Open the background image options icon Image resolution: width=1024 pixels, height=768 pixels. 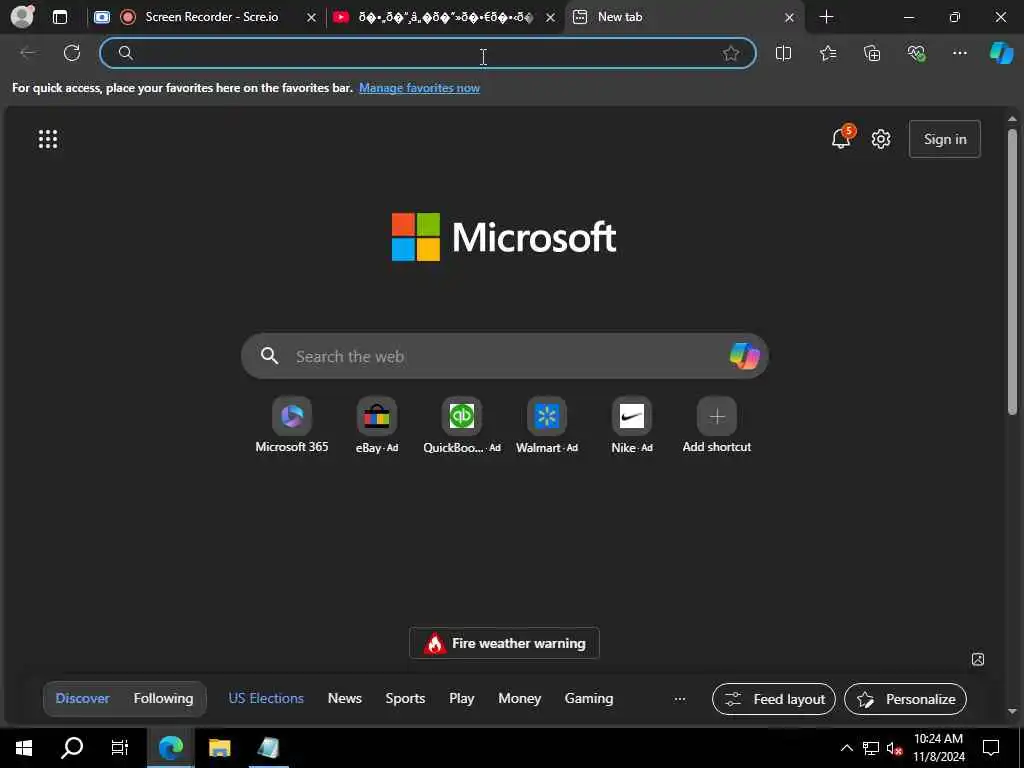click(x=978, y=659)
